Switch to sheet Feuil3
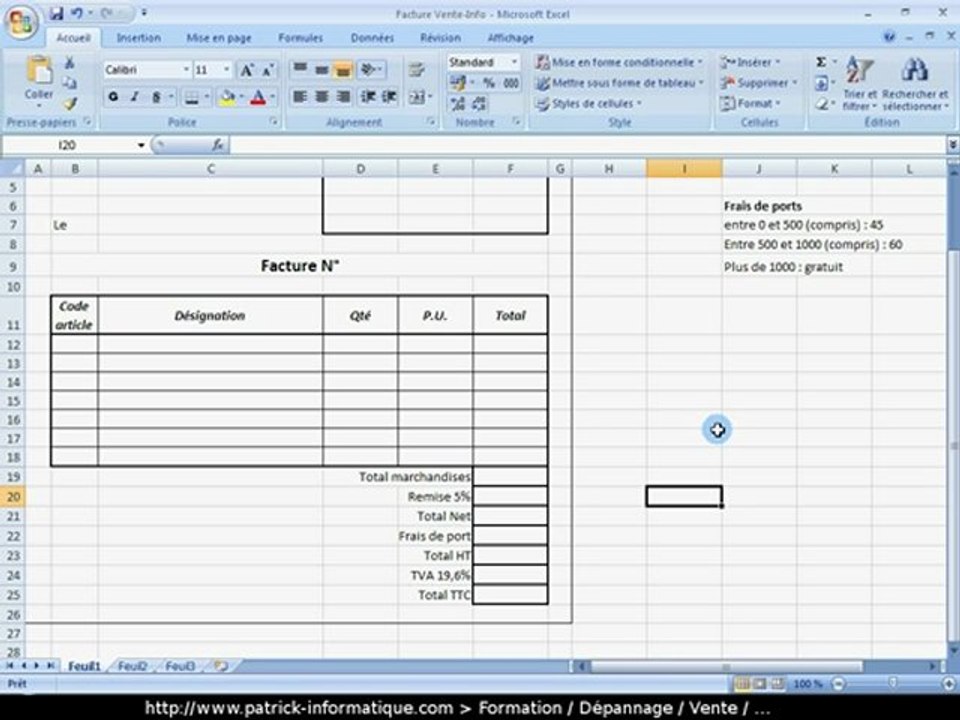The image size is (960, 720). [x=180, y=666]
